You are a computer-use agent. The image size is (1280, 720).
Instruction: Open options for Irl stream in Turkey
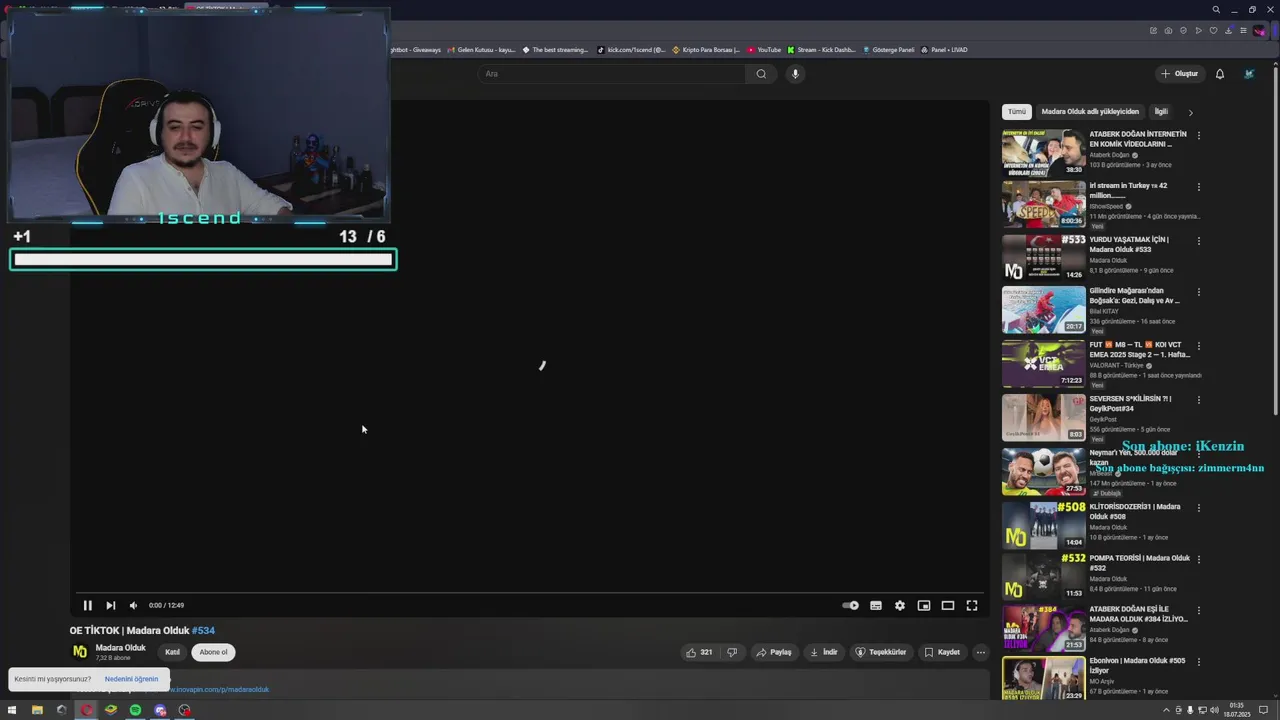click(1199, 187)
